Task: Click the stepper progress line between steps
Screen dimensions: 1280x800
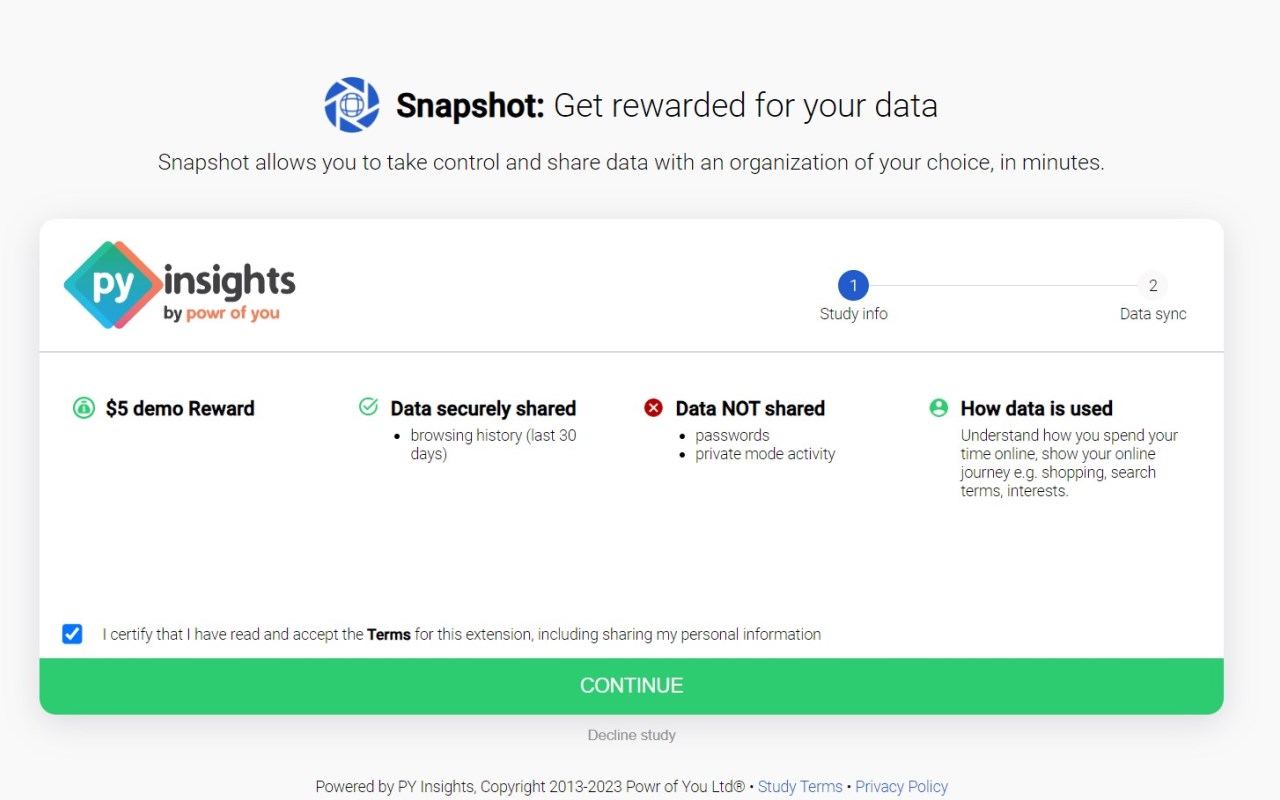Action: click(x=1002, y=286)
